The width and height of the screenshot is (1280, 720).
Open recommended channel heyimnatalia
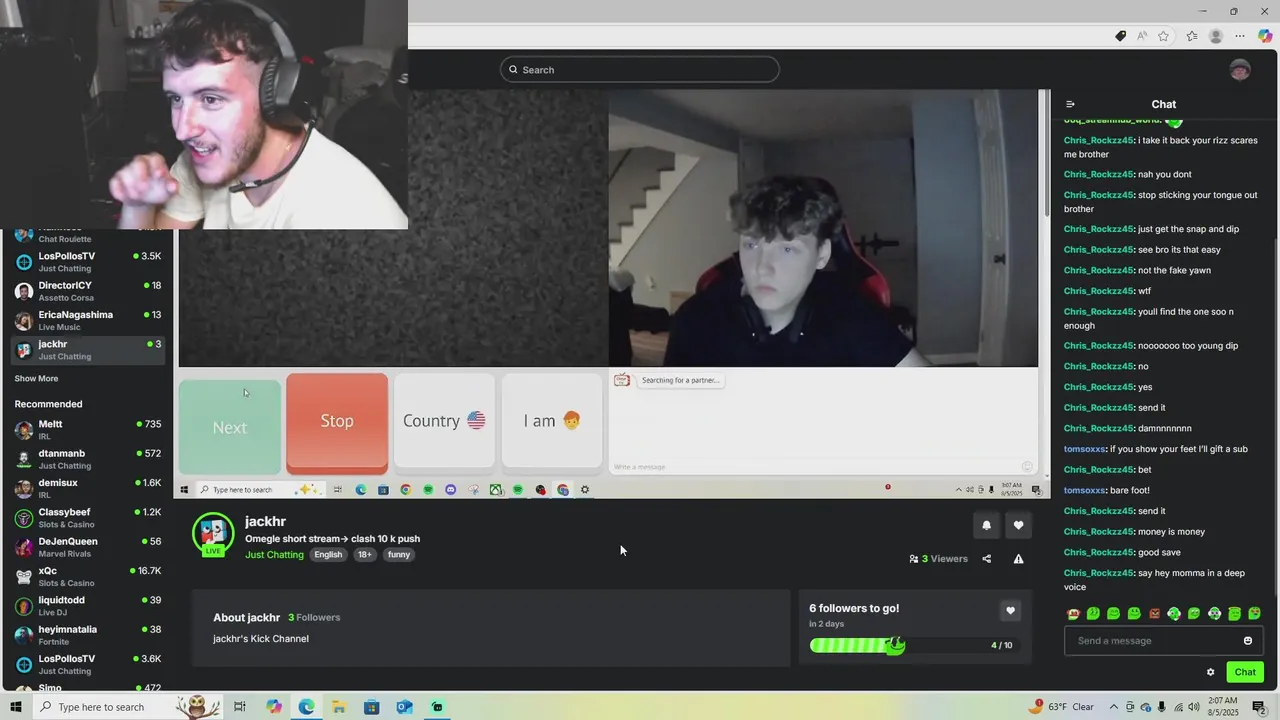[88, 635]
